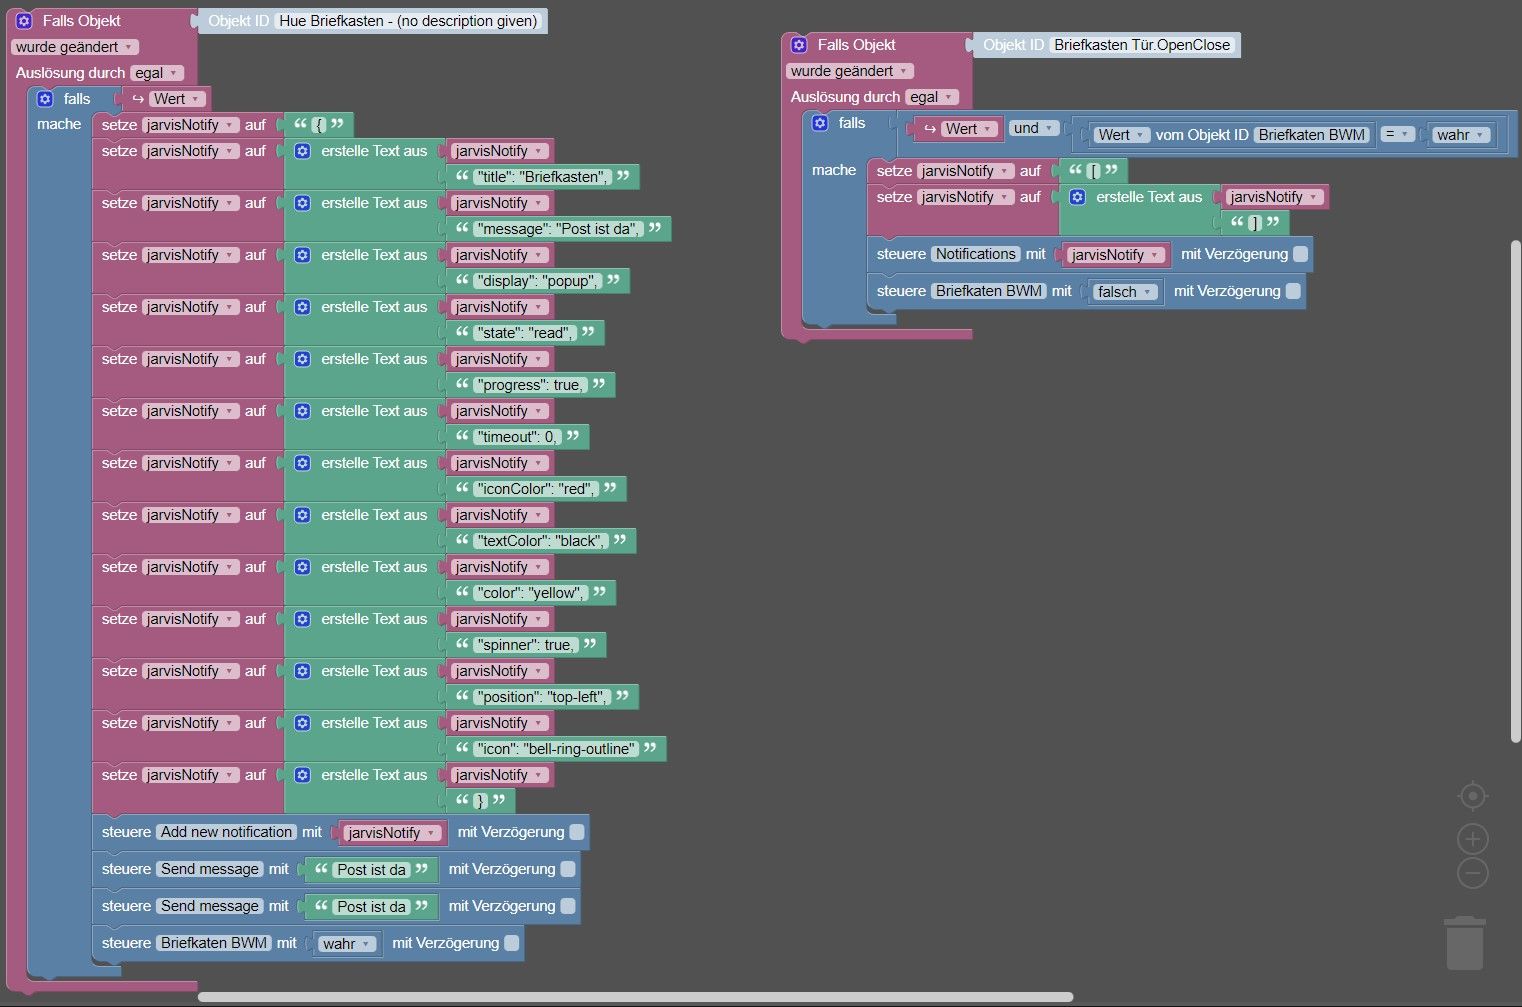The height and width of the screenshot is (1007, 1522).
Task: Click first 'Send message' object field
Action: (x=210, y=869)
